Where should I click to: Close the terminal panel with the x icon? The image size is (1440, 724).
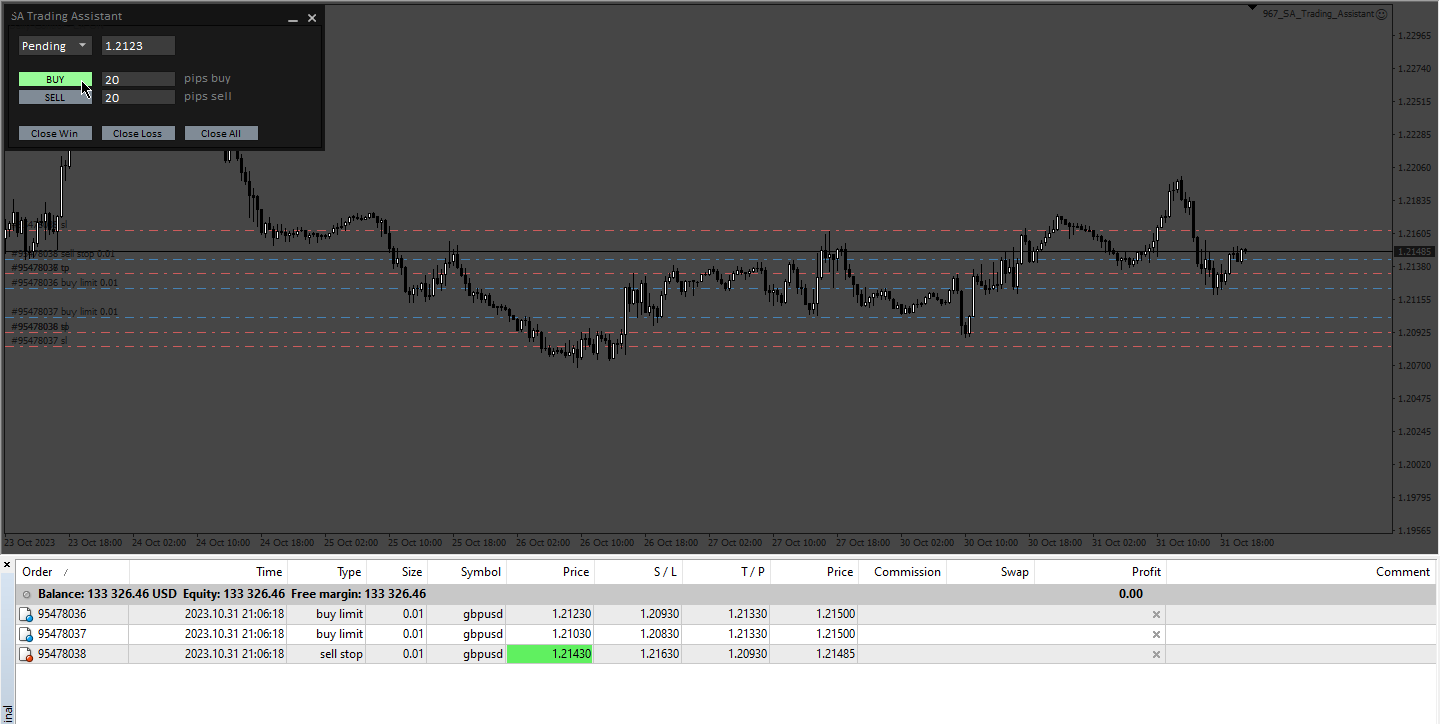coord(7,566)
